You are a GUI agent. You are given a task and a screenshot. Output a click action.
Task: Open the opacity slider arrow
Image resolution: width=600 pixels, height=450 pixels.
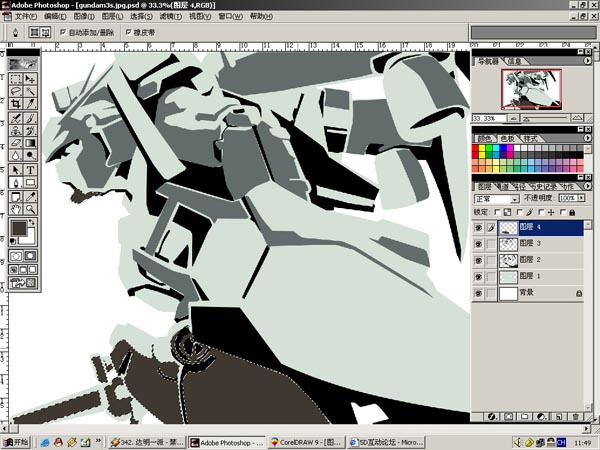(582, 198)
